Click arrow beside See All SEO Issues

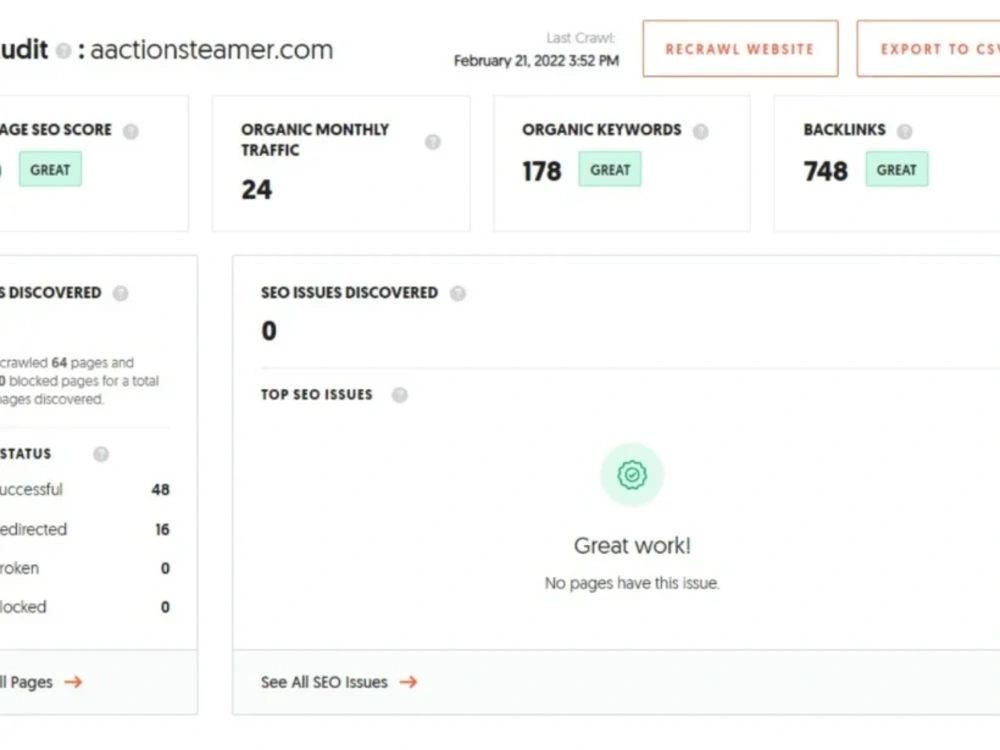408,682
